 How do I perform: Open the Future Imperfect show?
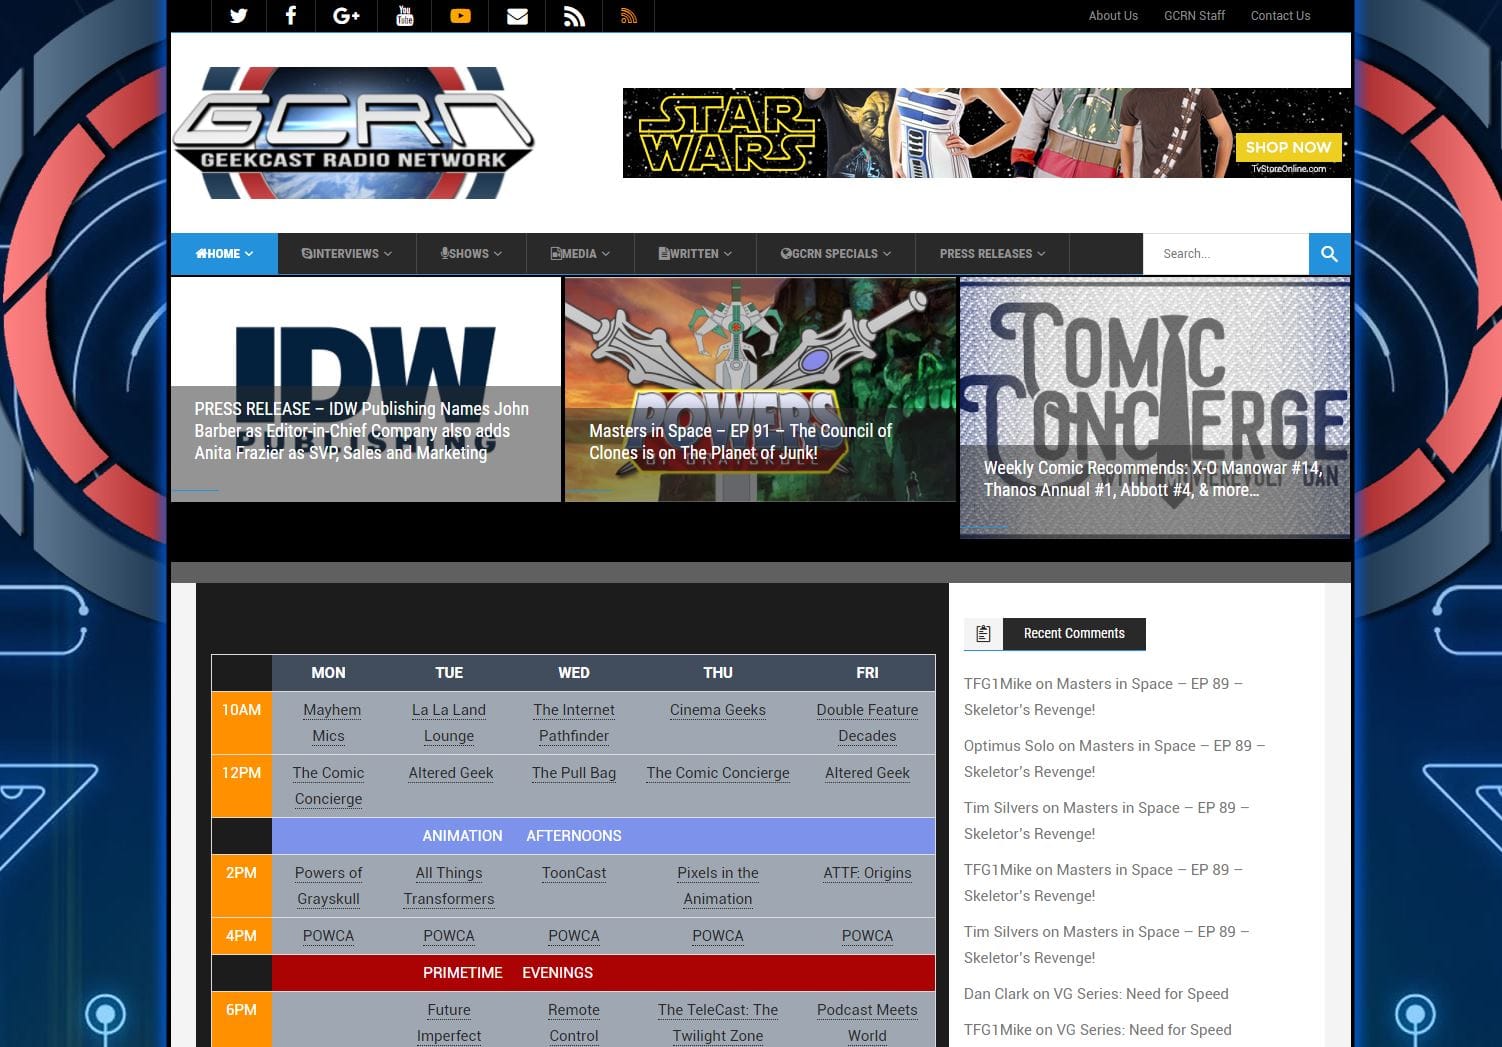pyautogui.click(x=449, y=1023)
